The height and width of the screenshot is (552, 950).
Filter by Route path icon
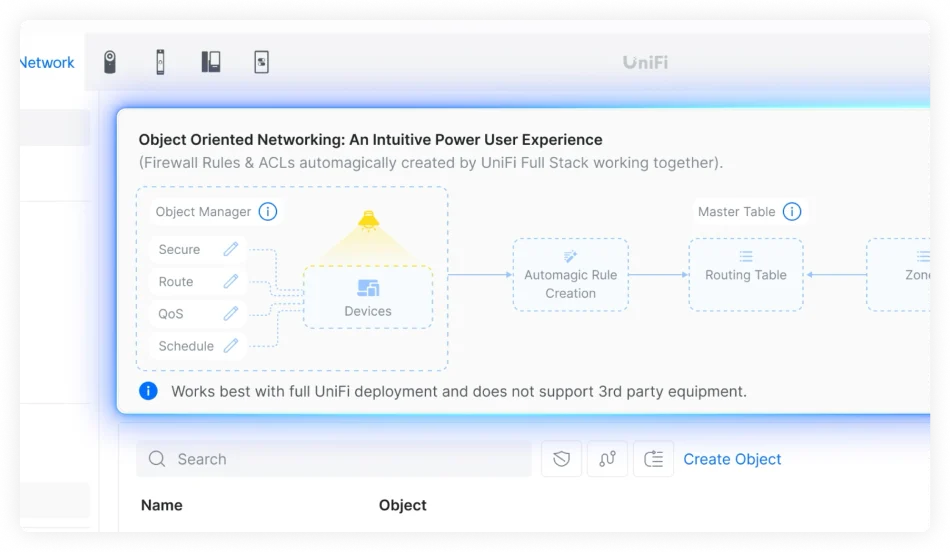pyautogui.click(x=607, y=459)
